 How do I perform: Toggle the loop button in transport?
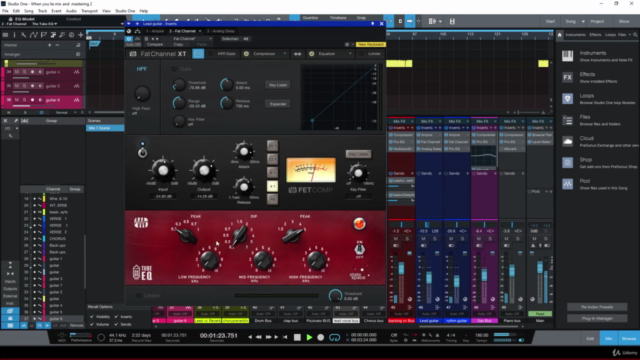point(334,337)
